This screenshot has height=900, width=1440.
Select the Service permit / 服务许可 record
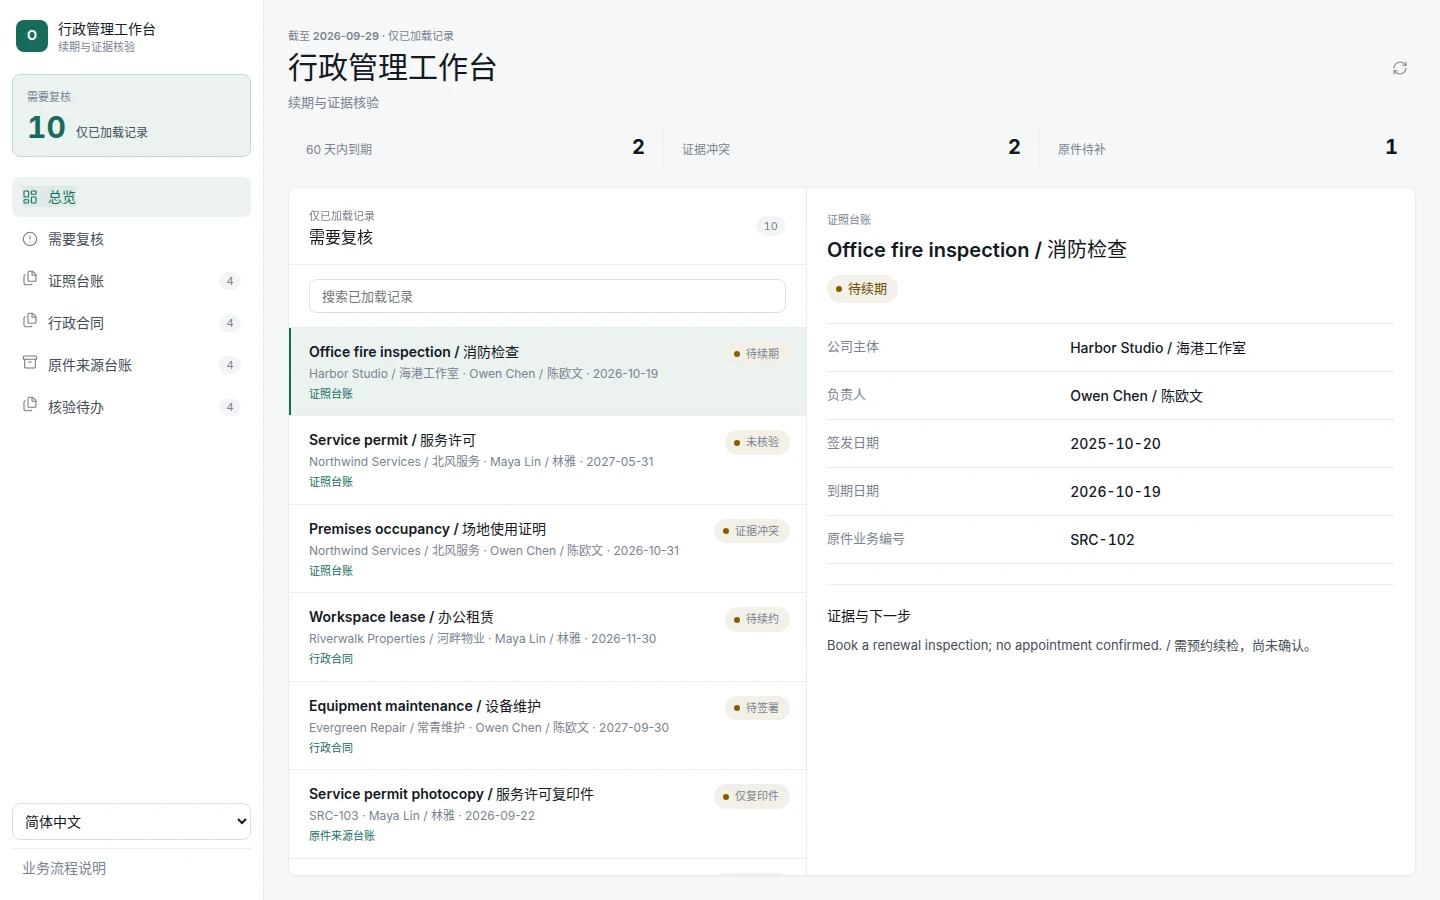547,460
